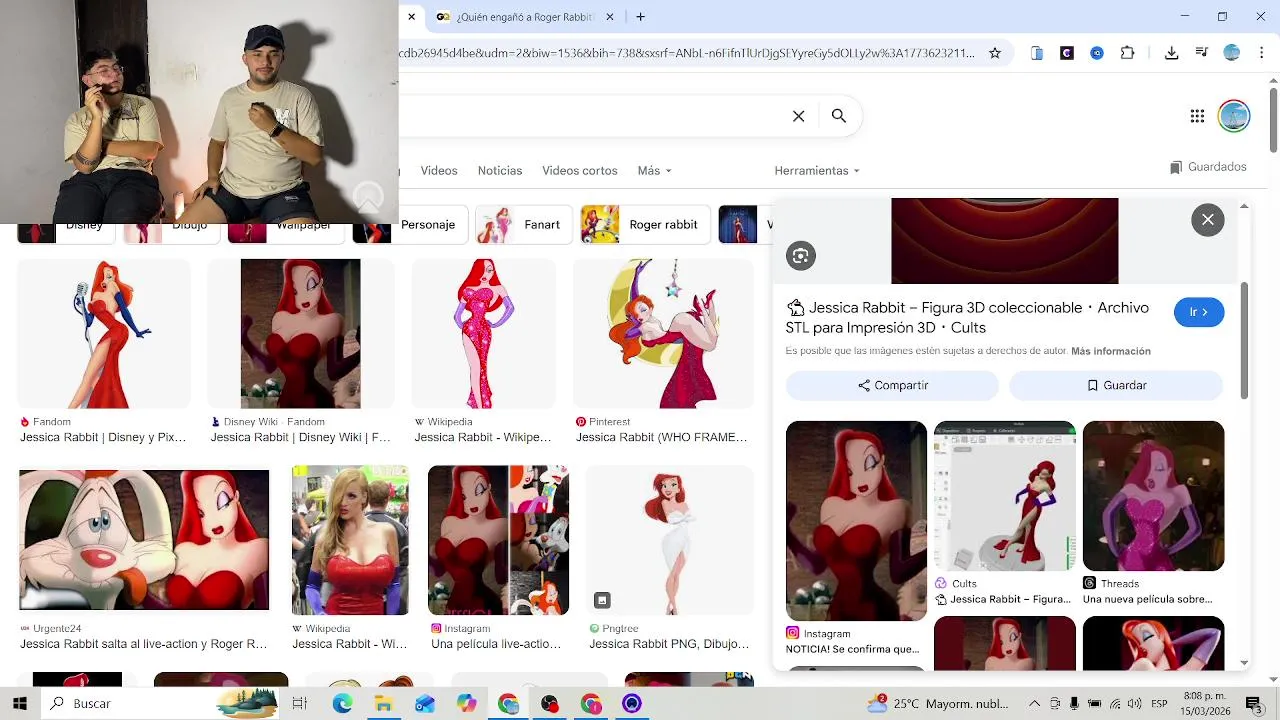Viewport: 1280px width, 720px height.
Task: Open the Fandom Jessica Rabbit image result
Action: (104, 334)
